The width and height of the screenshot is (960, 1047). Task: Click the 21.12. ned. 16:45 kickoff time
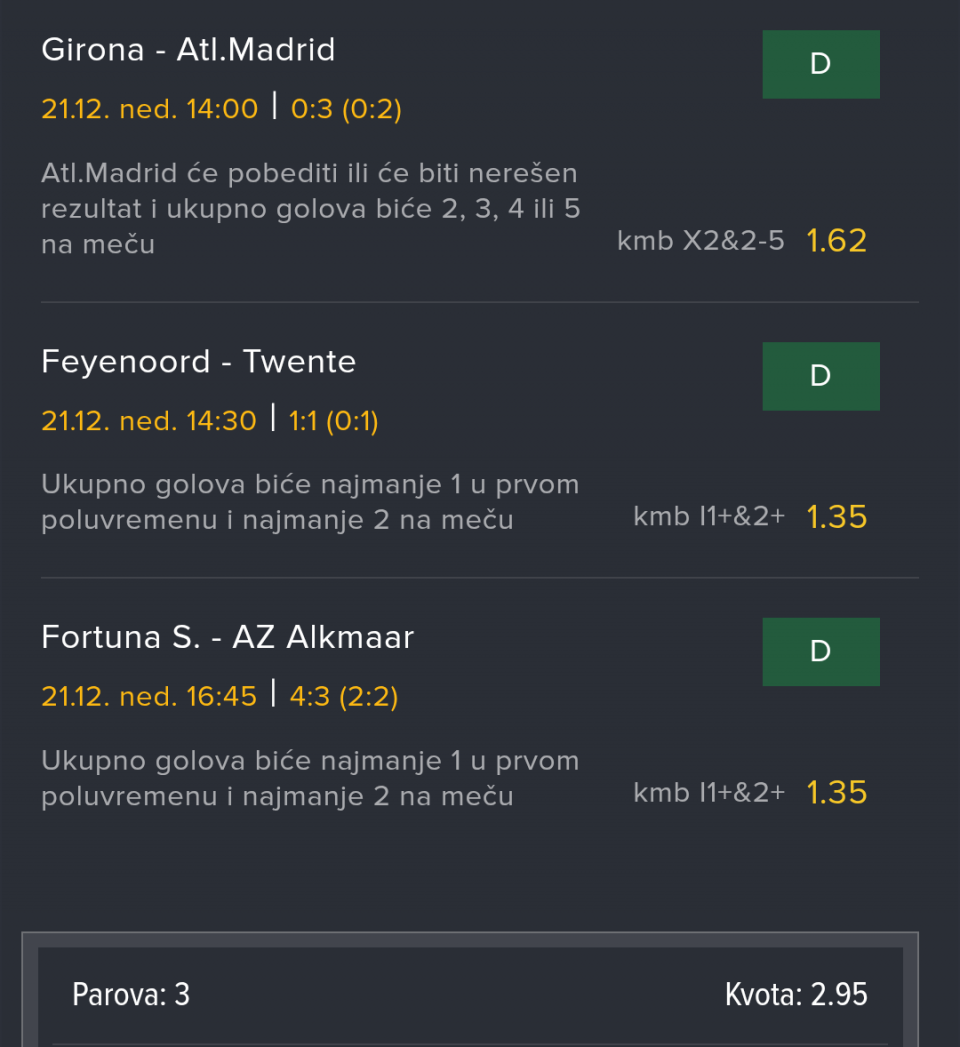(149, 697)
